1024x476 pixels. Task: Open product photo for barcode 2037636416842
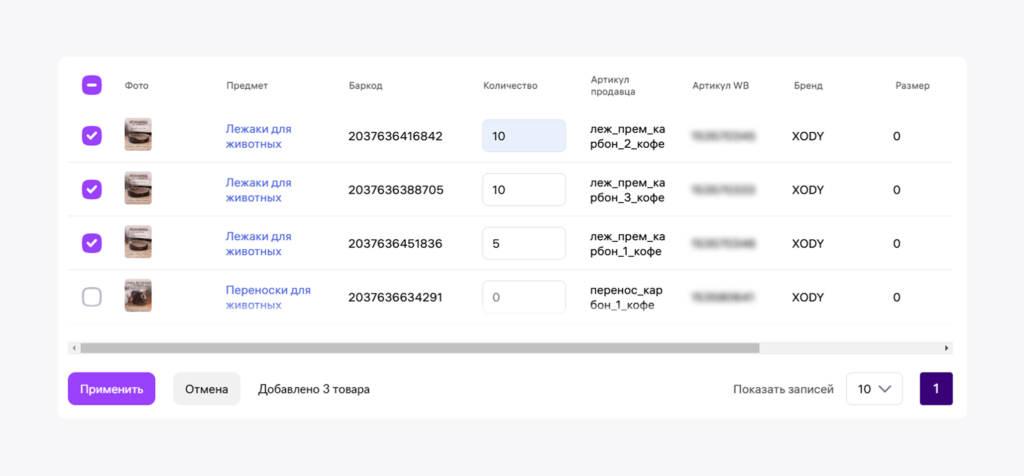[138, 135]
